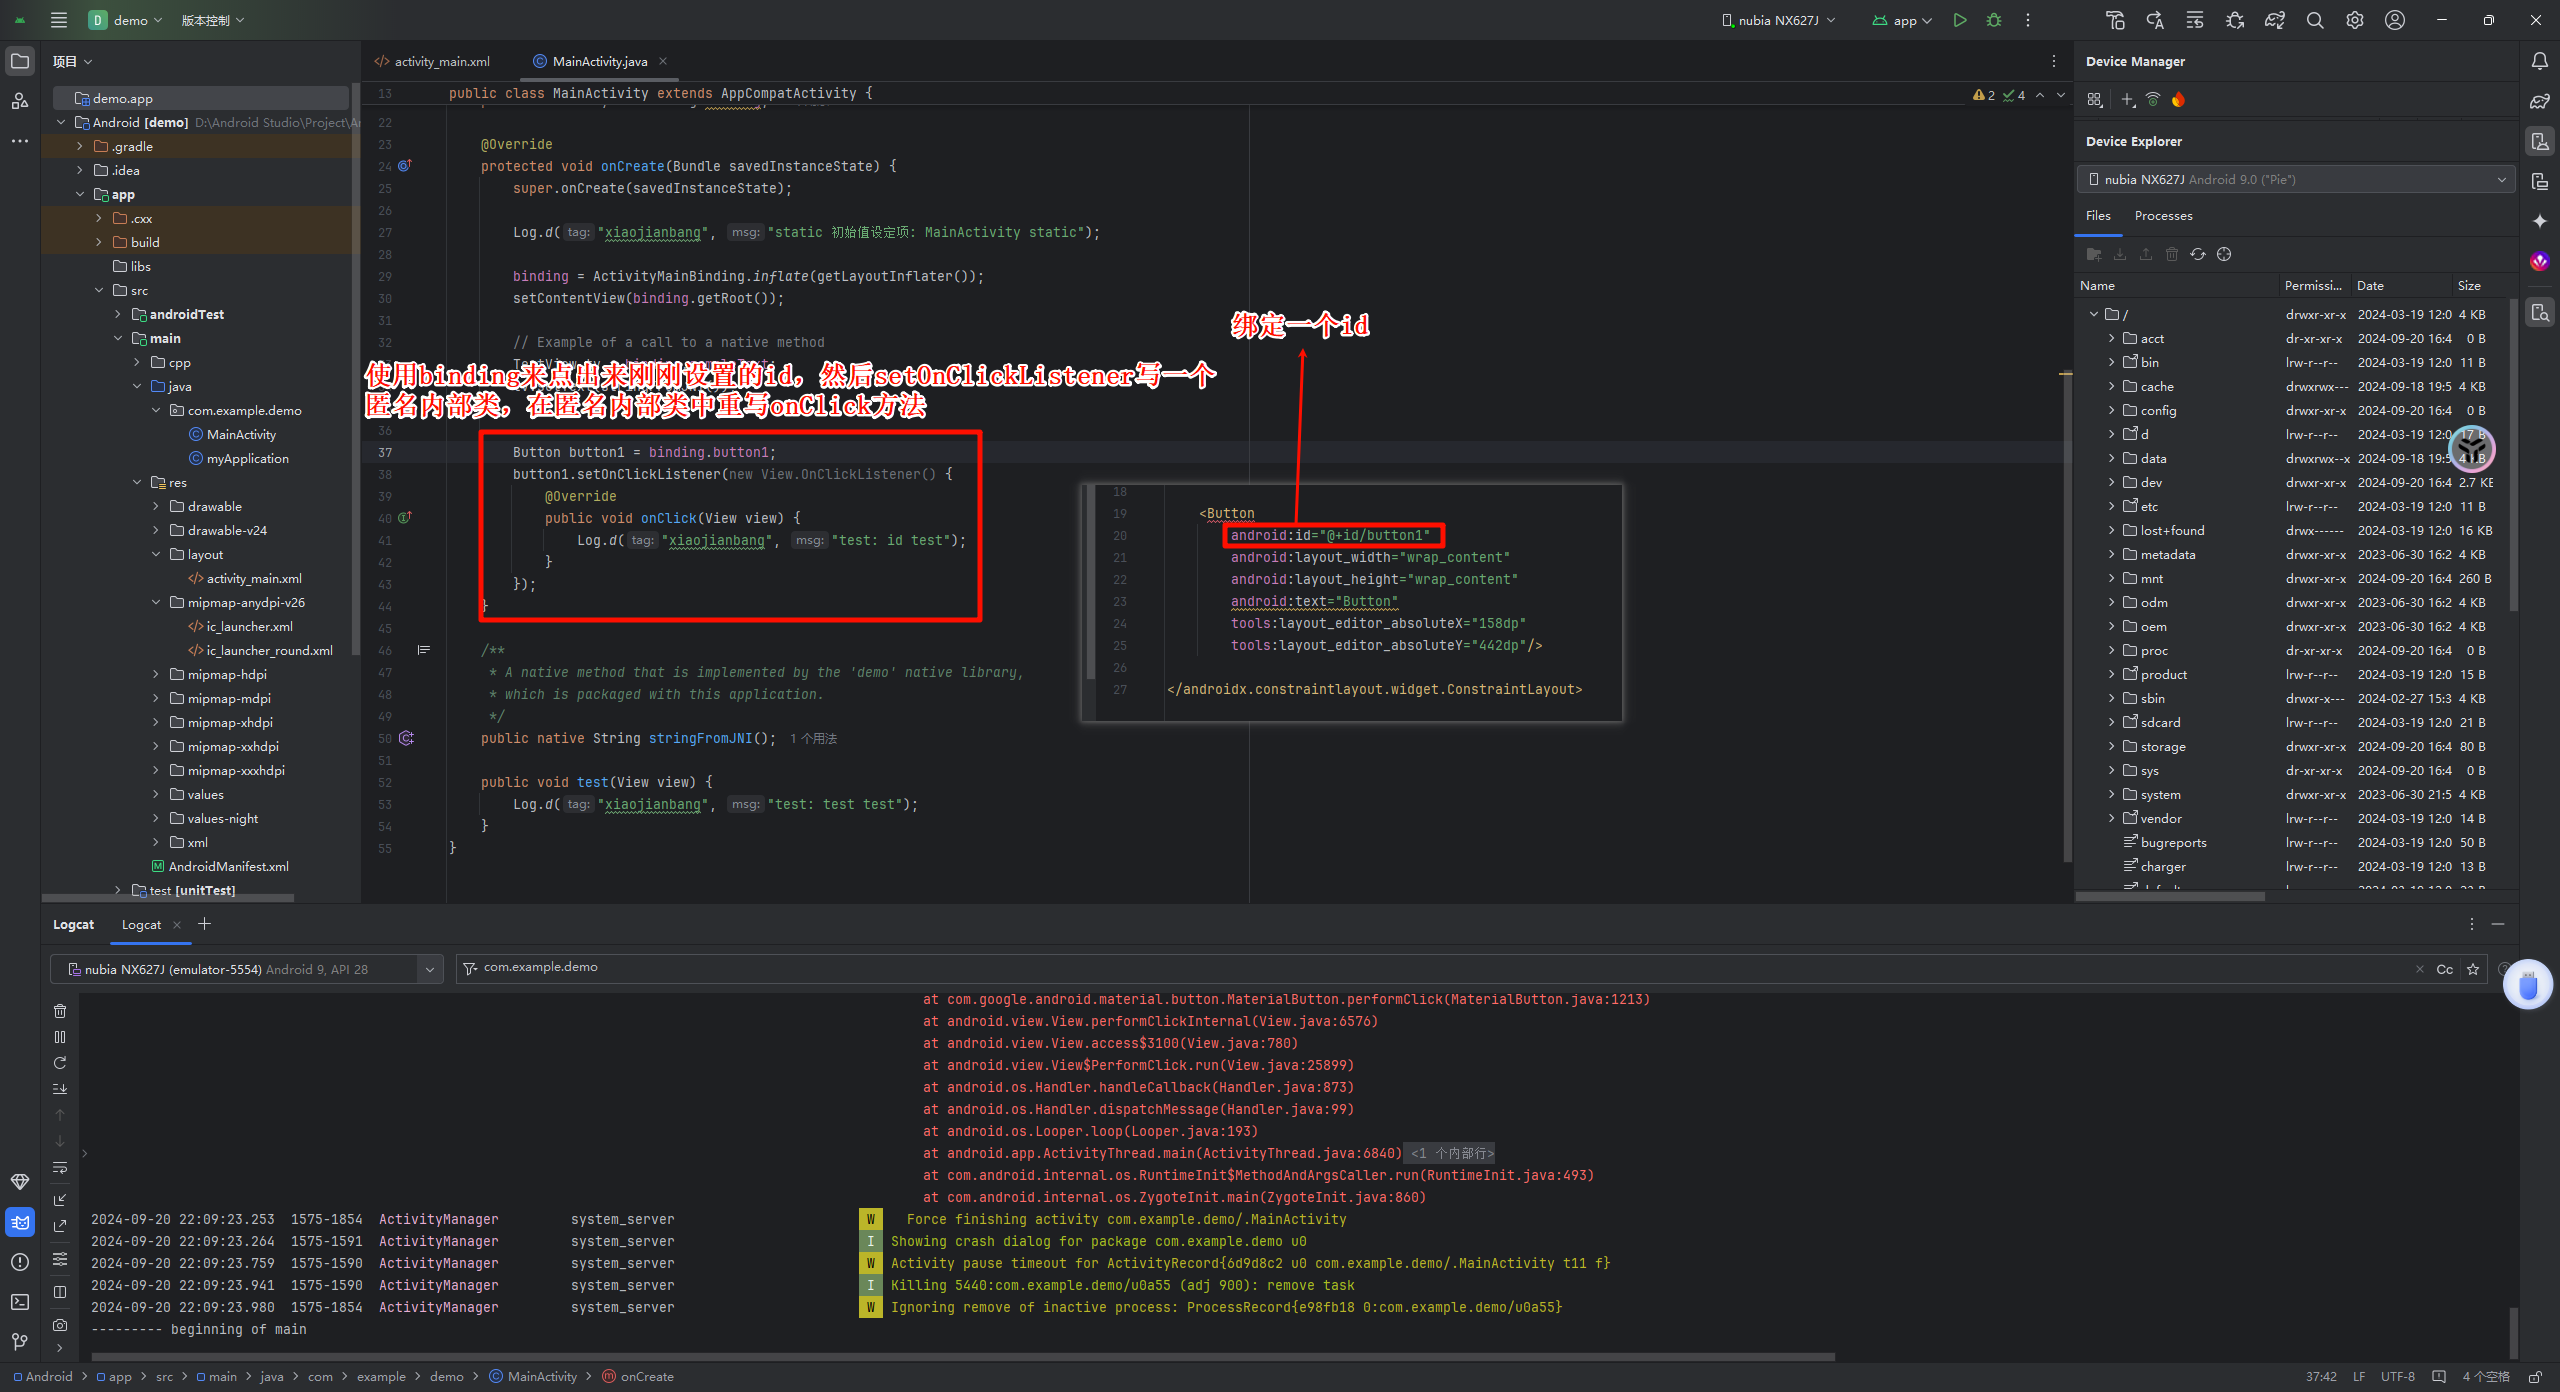The image size is (2560, 1392).
Task: Switch to the Processes tab in Device Explorer
Action: [x=2163, y=216]
